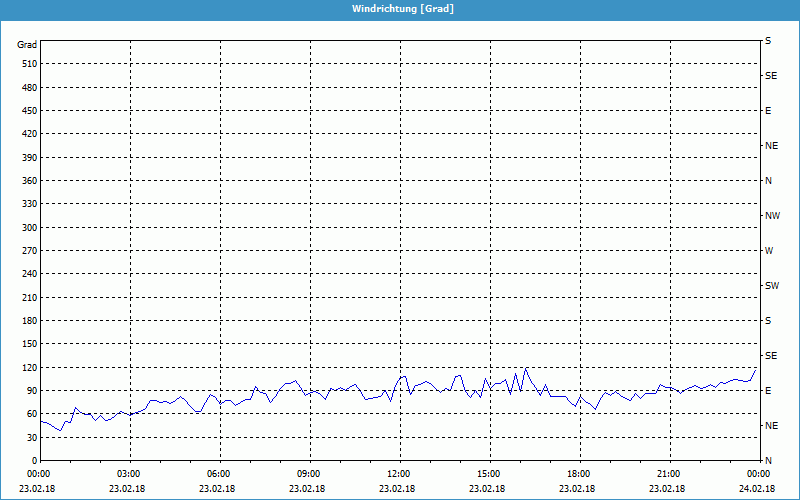Select the W compass label on right axis
This screenshot has width=800, height=500.
pos(769,251)
